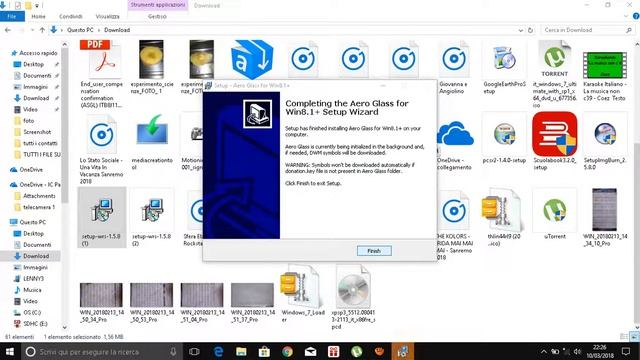
Task: Select Questo PC in navigation pane
Action: [x=33, y=222]
